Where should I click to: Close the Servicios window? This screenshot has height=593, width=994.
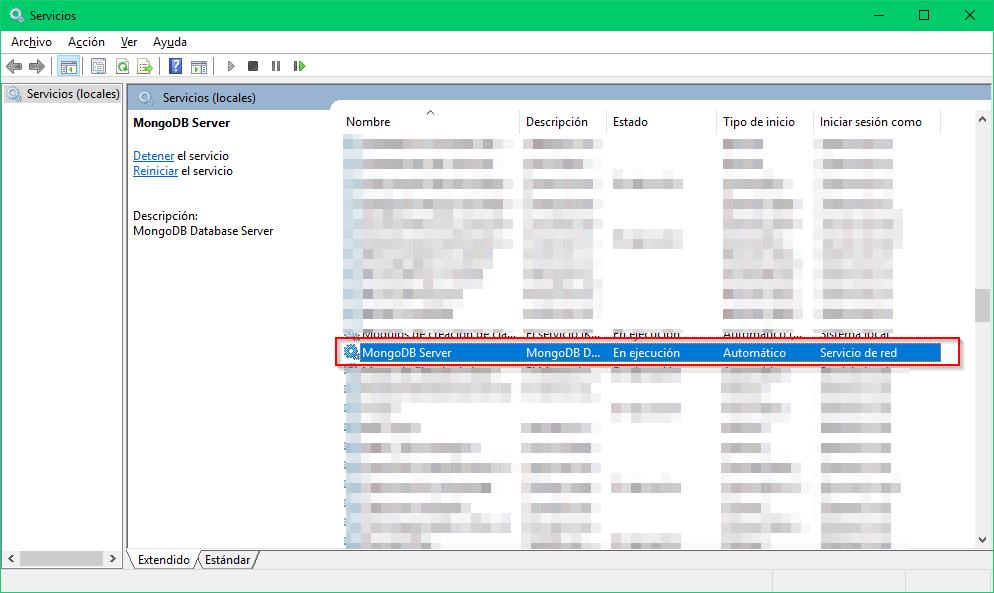(970, 15)
